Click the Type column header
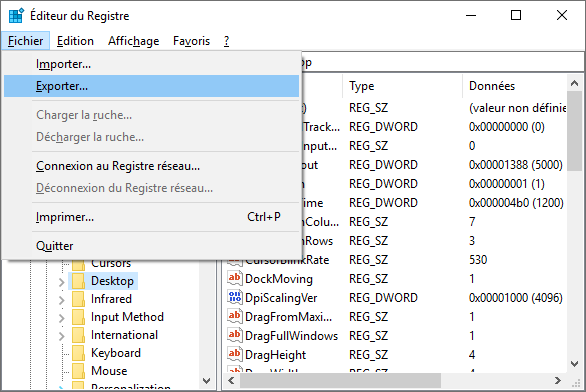Image resolution: width=586 pixels, height=392 pixels. point(402,86)
